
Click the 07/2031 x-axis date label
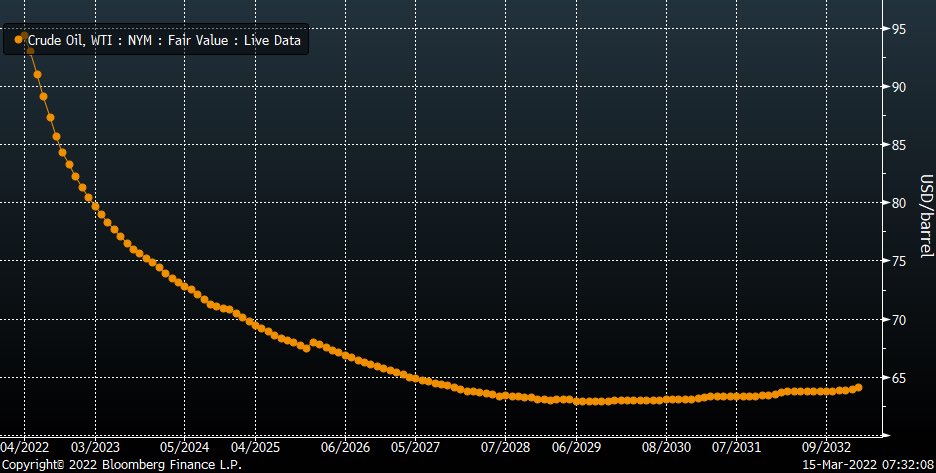click(736, 447)
